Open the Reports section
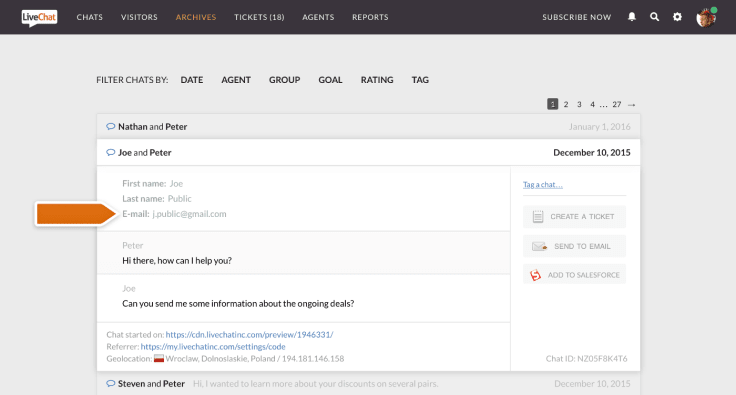 (x=370, y=17)
